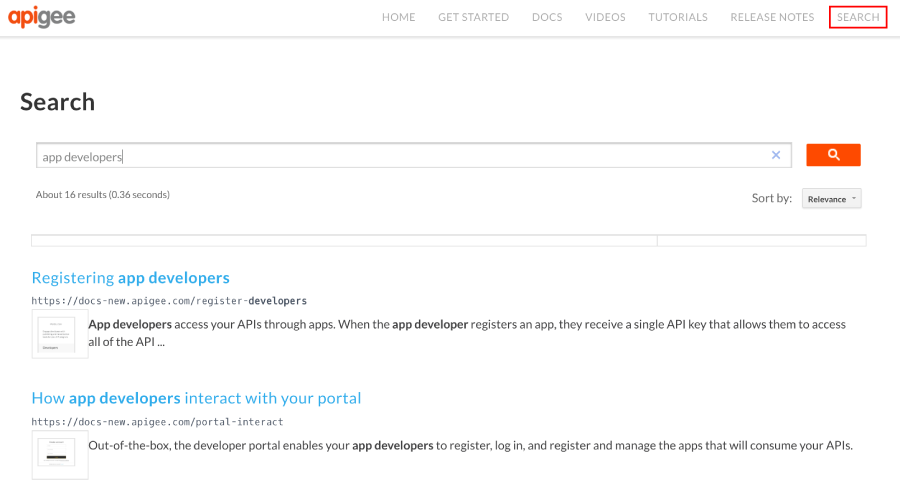Open the 'Registering app developers' result
The height and width of the screenshot is (491, 900).
coord(130,278)
